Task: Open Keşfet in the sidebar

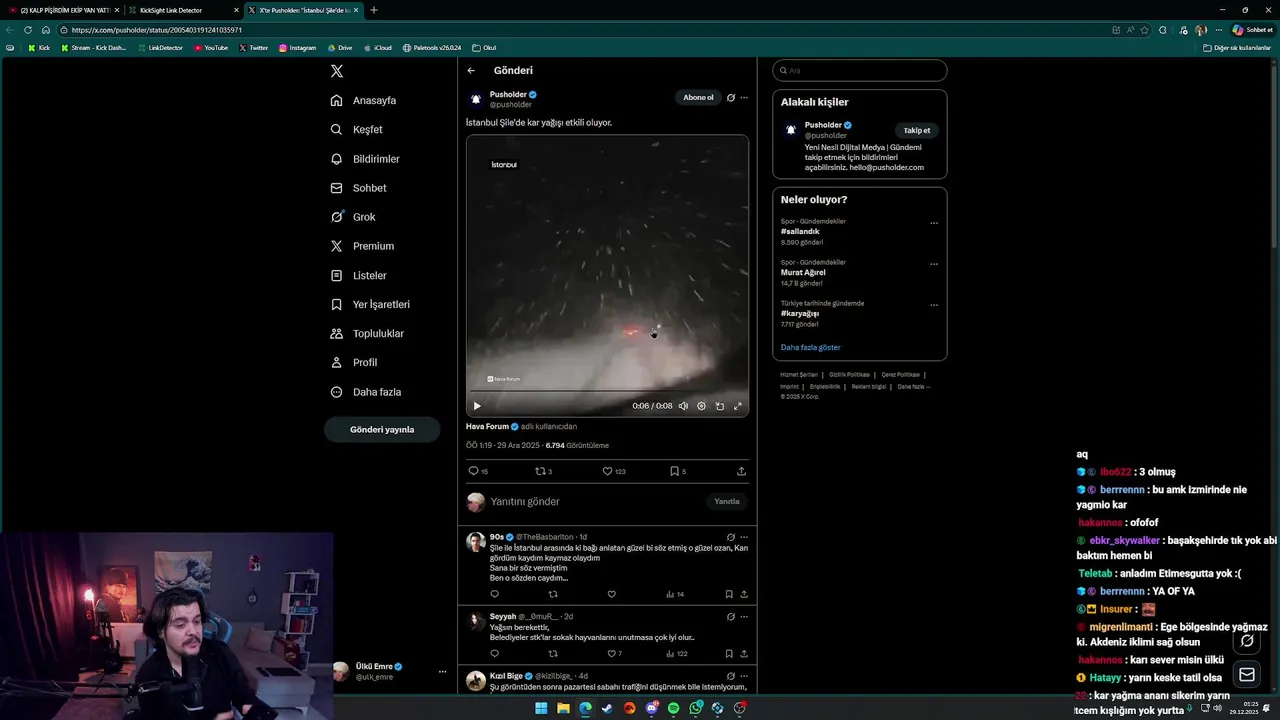Action: click(357, 130)
